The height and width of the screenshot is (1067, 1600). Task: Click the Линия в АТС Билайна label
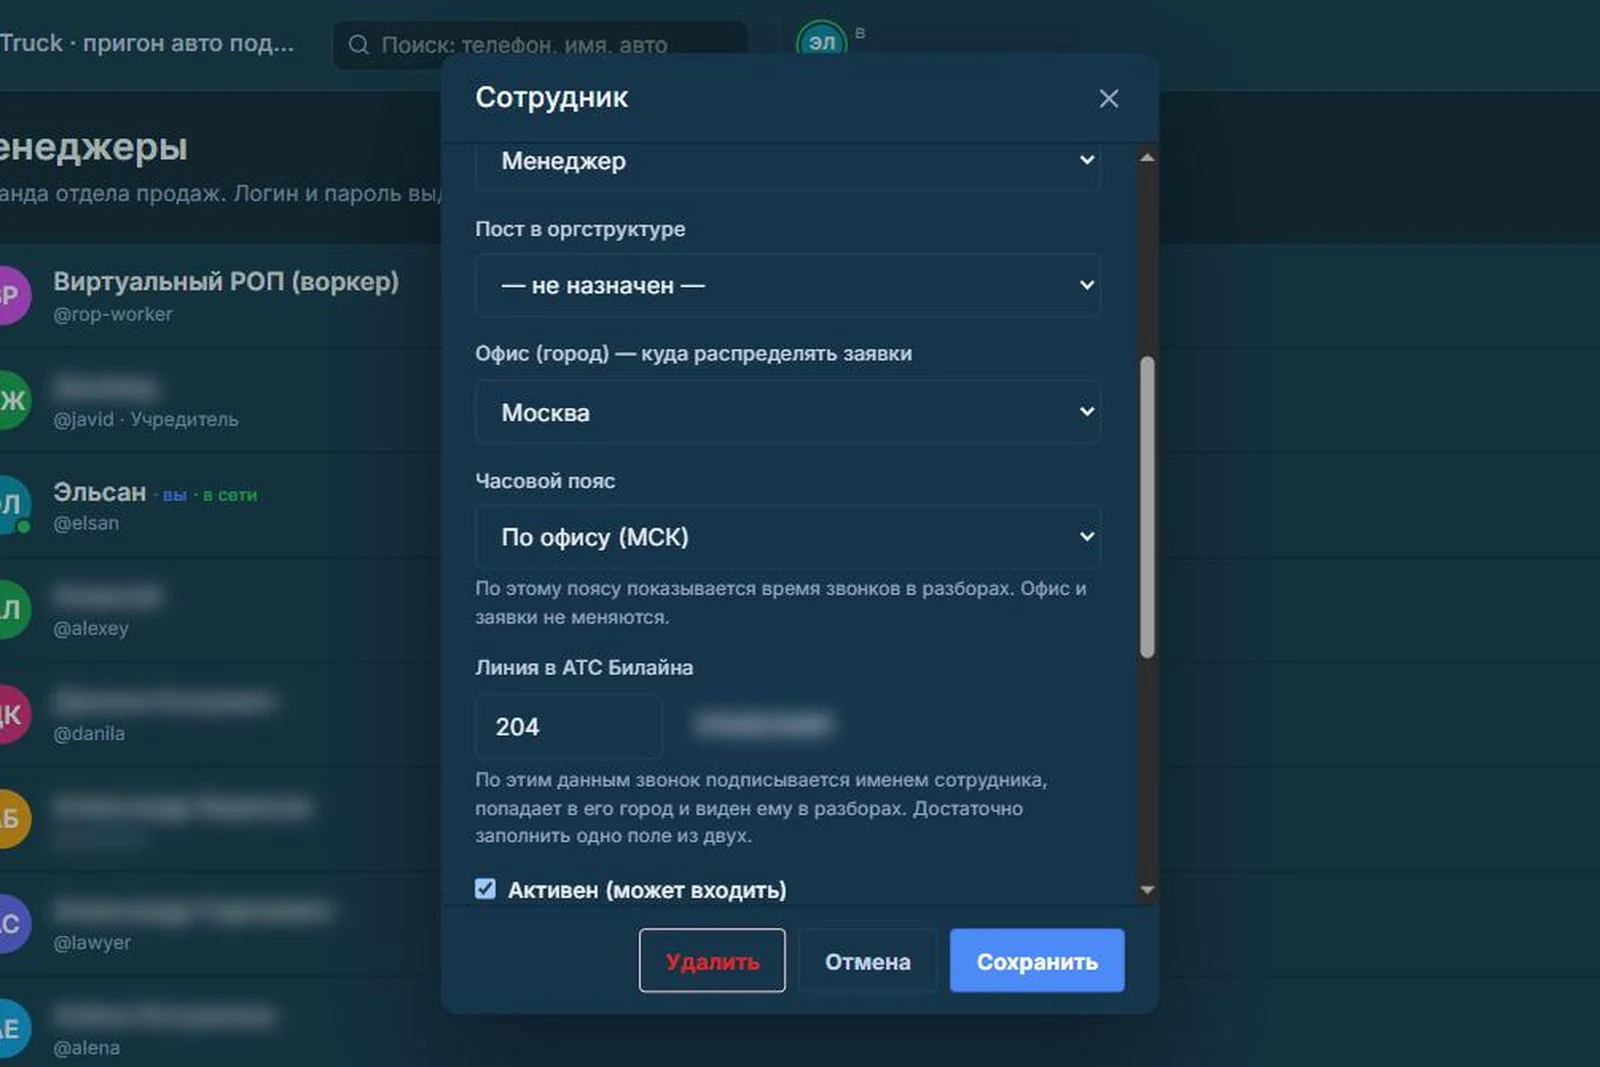pos(584,667)
